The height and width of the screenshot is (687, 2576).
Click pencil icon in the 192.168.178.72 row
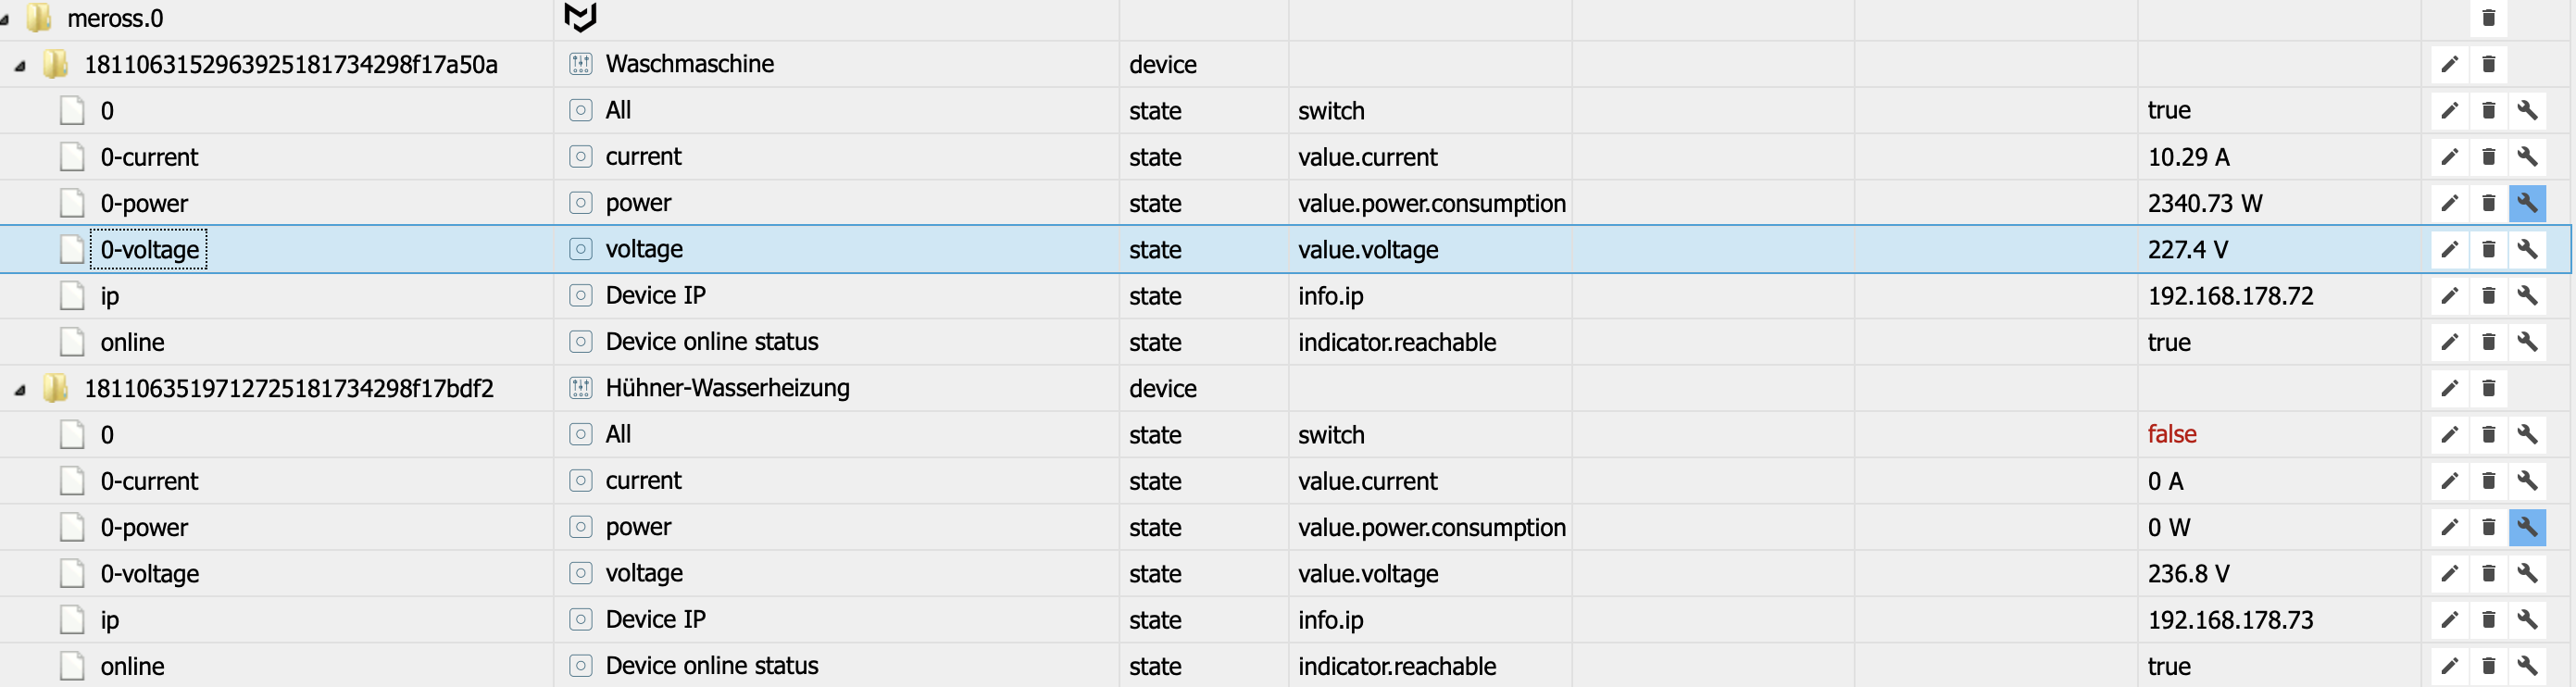tap(2449, 296)
